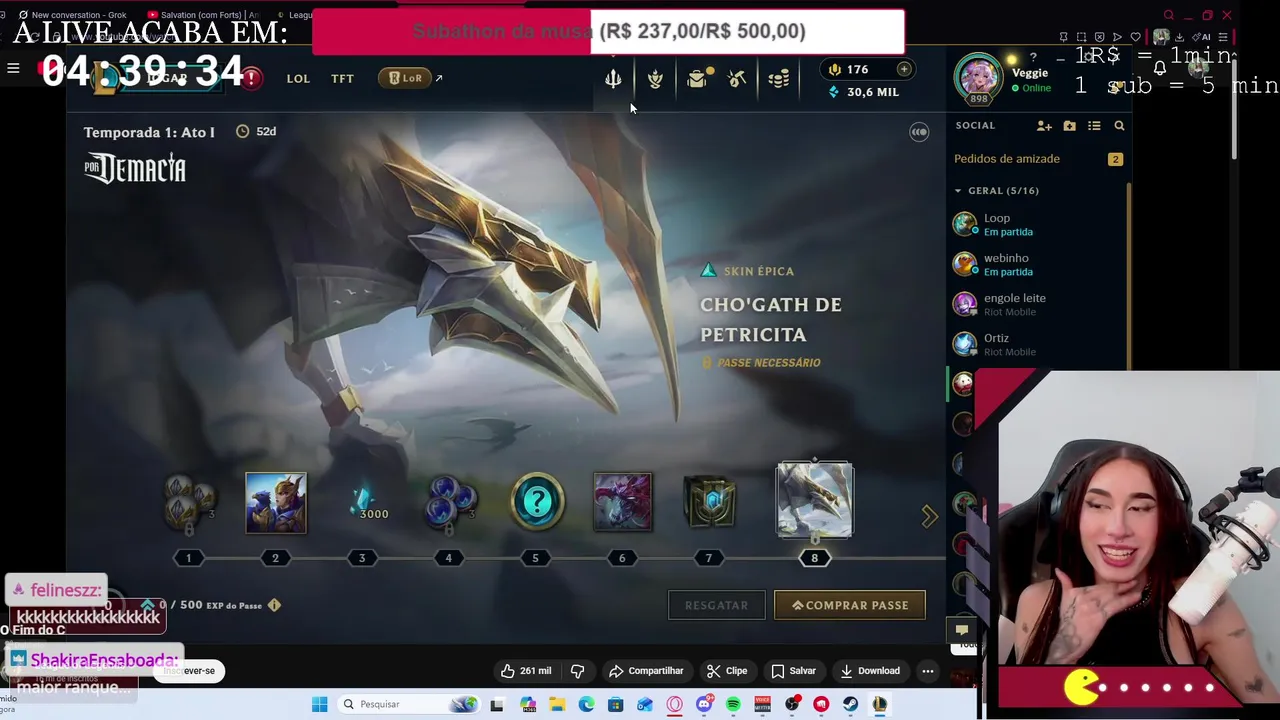Screen dimensions: 1280x720
Task: Search friends with magnifier icon
Action: [1119, 126]
